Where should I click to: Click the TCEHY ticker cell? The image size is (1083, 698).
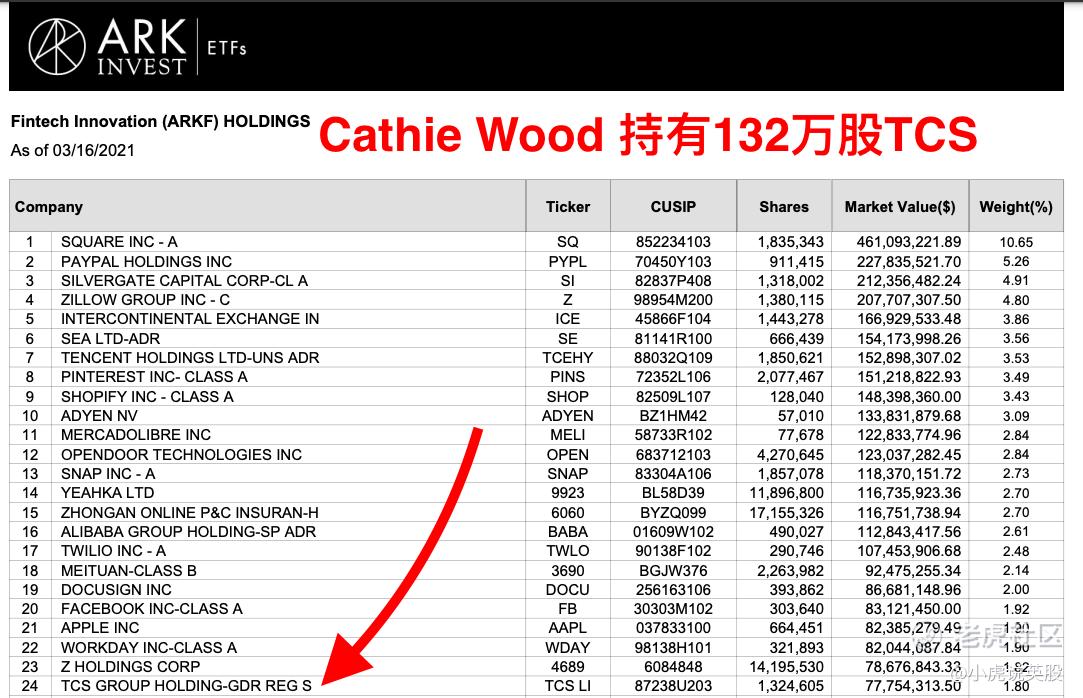pyautogui.click(x=568, y=358)
